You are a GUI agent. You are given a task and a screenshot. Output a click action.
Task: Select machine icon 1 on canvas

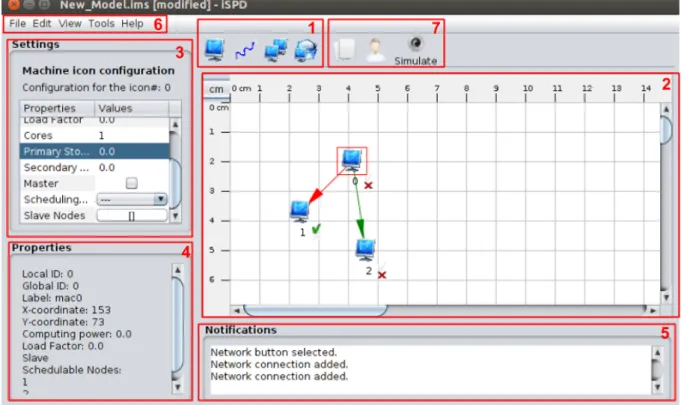point(300,211)
